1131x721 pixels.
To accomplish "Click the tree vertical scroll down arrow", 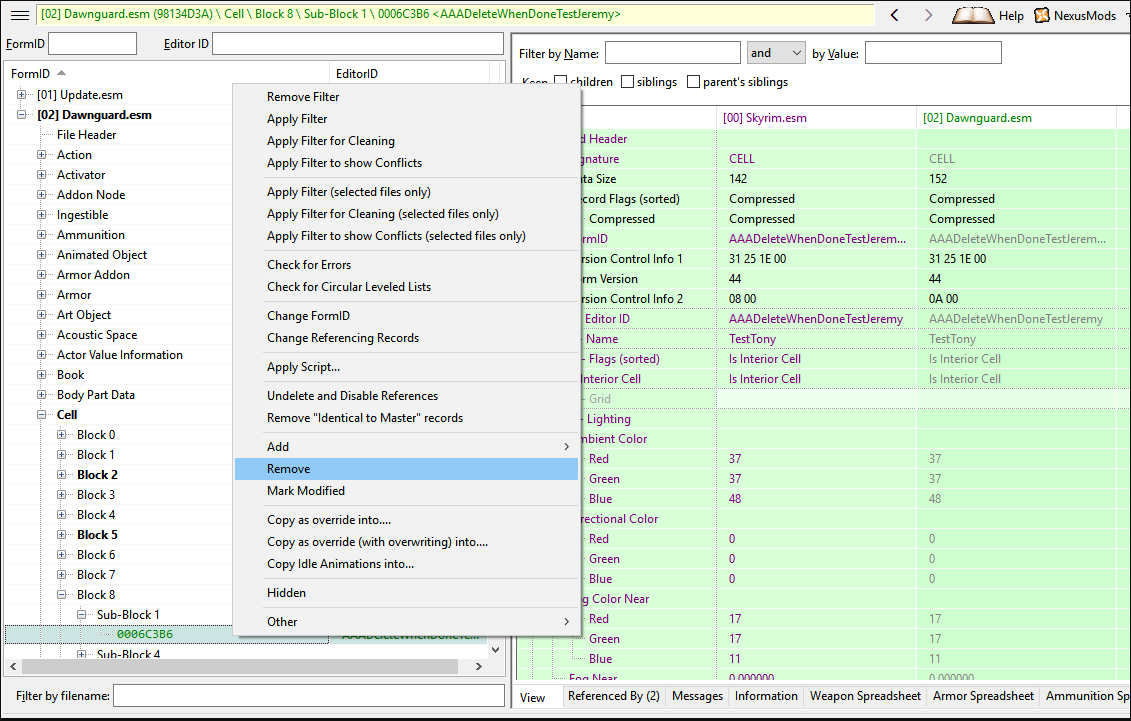I will point(496,650).
